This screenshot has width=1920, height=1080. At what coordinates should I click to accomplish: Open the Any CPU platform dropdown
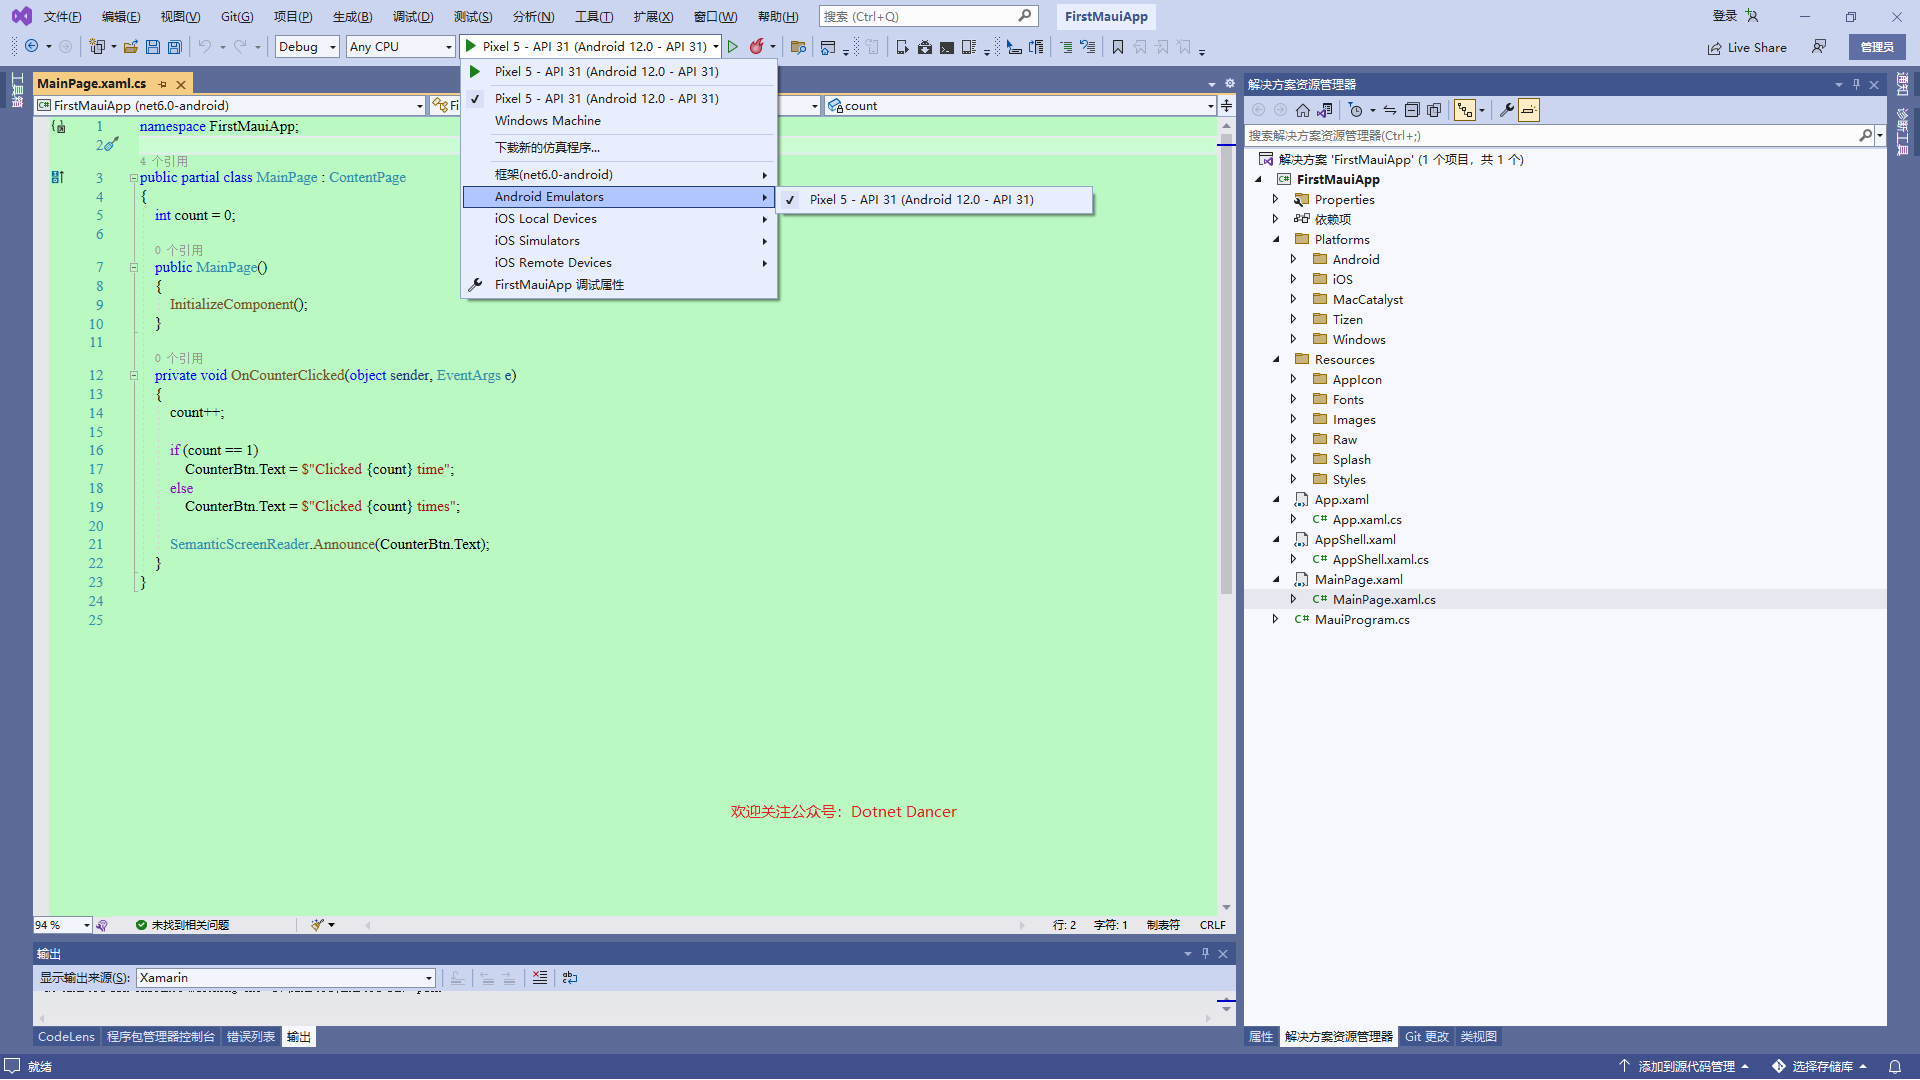(x=400, y=47)
